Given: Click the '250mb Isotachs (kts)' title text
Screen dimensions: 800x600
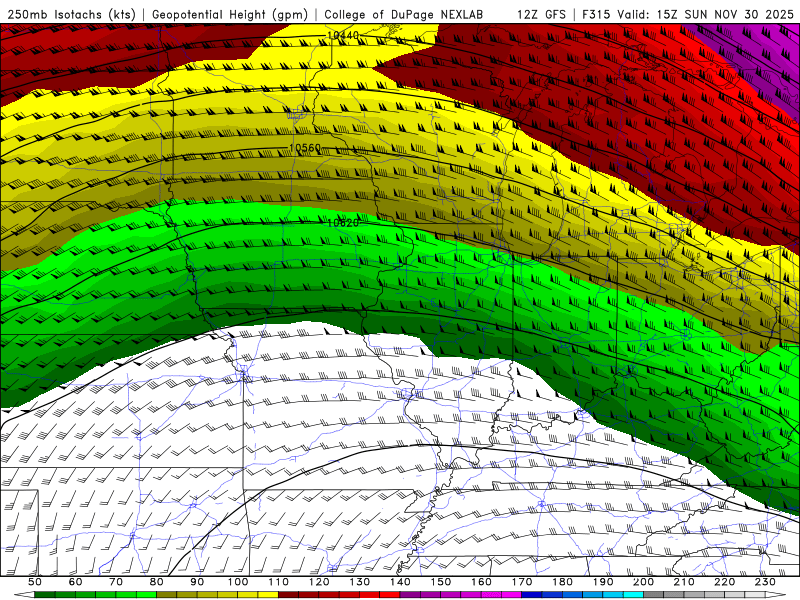Looking at the screenshot, I should [71, 15].
